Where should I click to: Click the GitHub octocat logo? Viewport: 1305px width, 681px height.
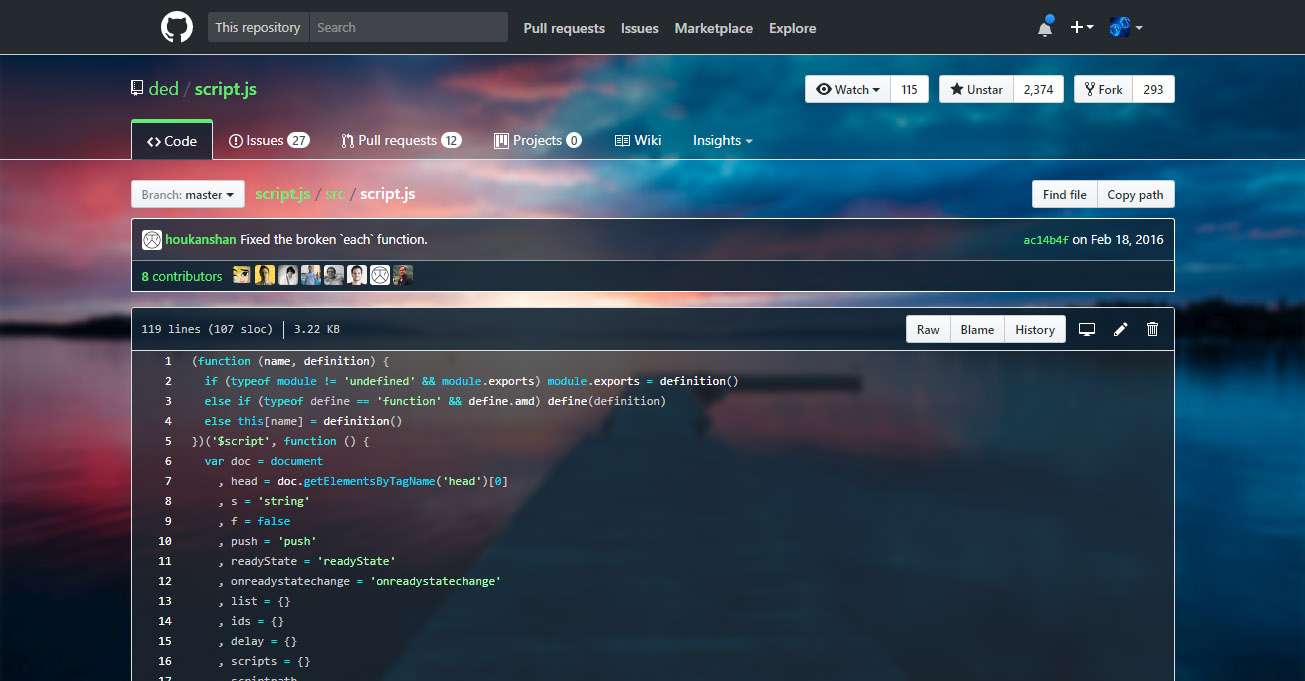[176, 27]
